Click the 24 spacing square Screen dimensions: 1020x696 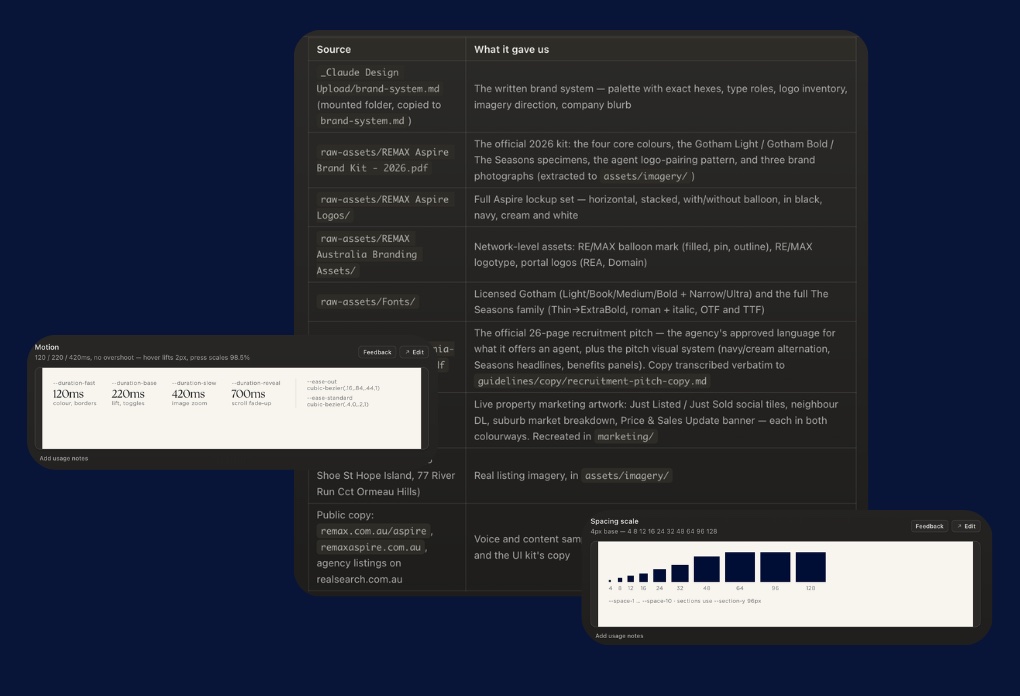pos(660,576)
